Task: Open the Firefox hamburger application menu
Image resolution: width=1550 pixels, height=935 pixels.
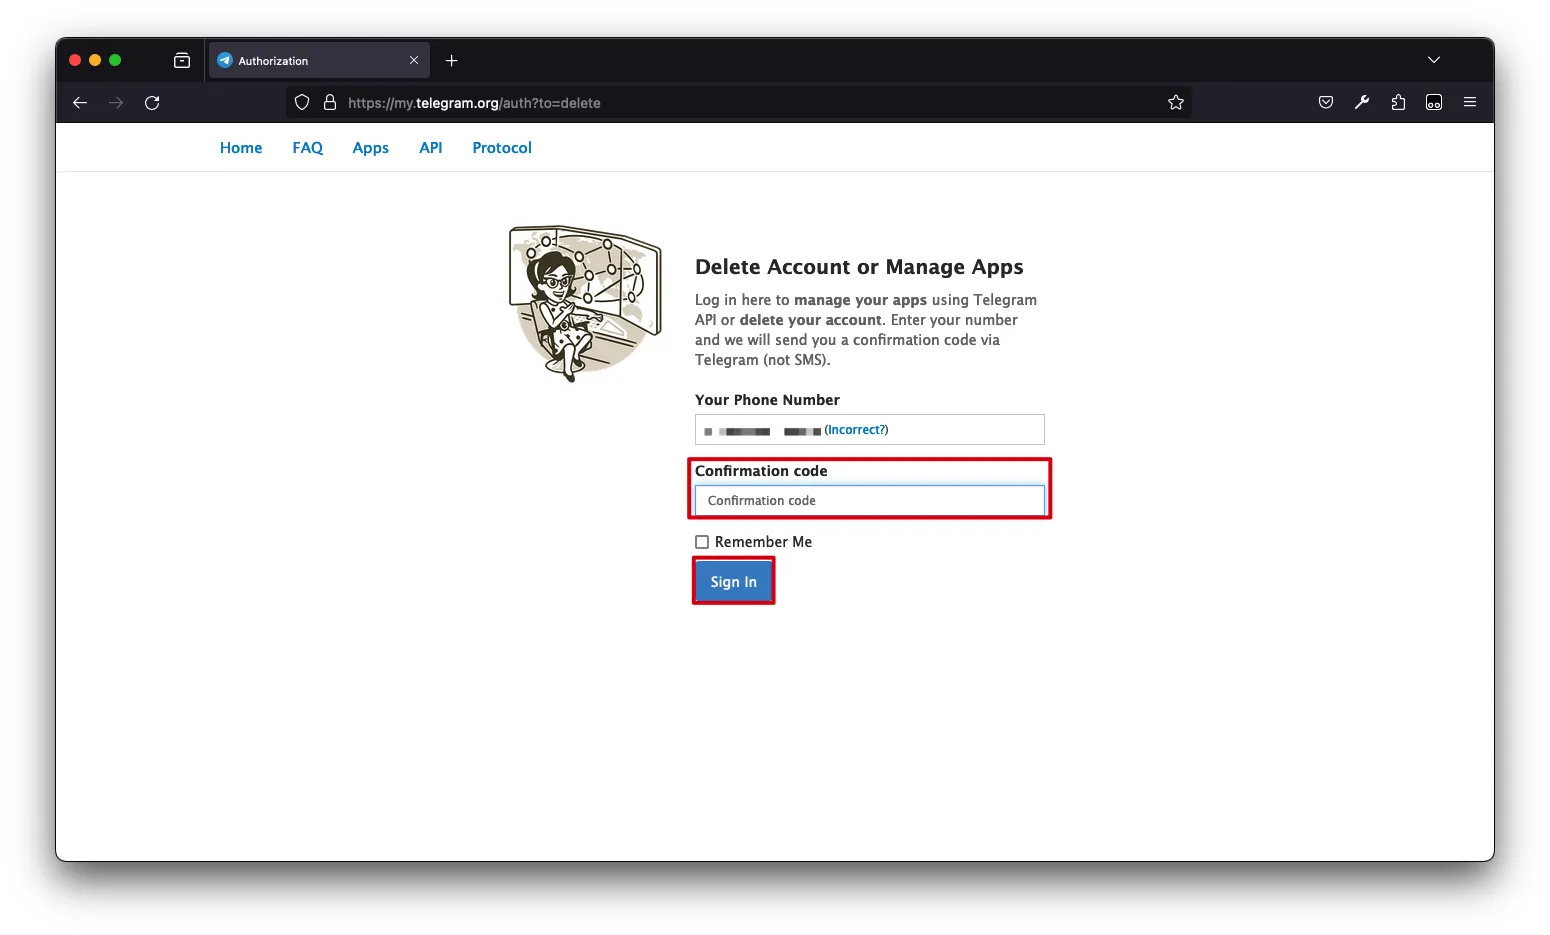Action: [1470, 103]
